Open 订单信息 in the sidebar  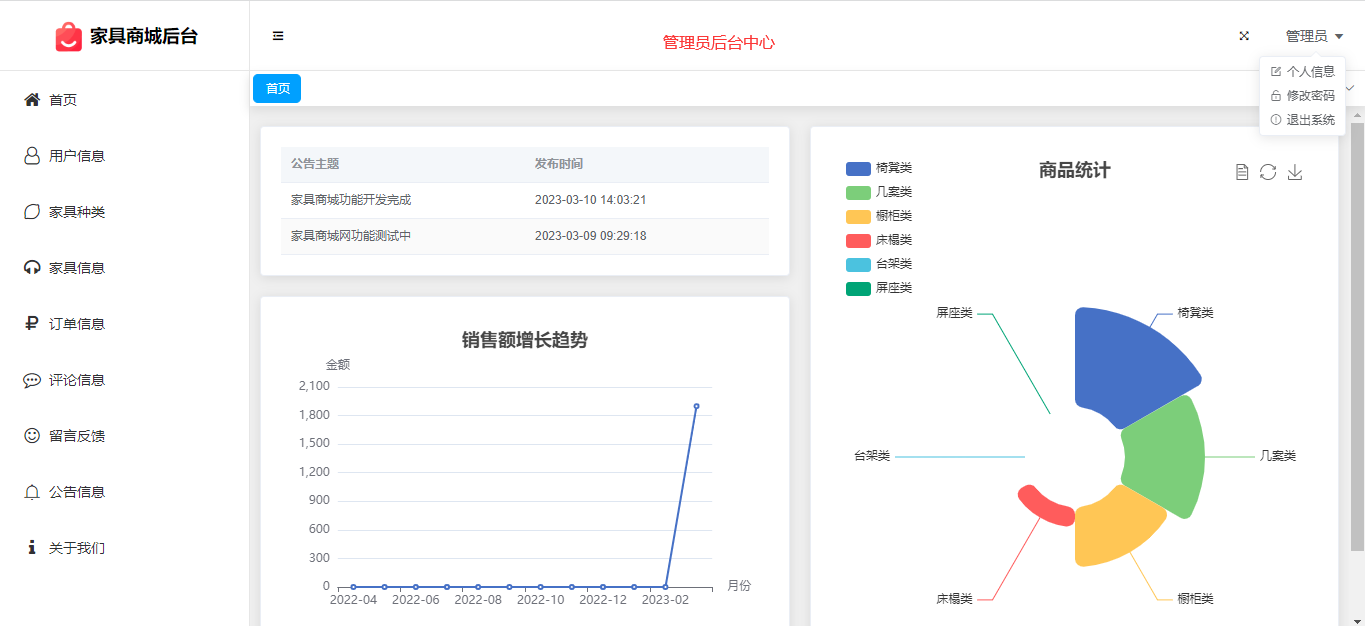[77, 324]
